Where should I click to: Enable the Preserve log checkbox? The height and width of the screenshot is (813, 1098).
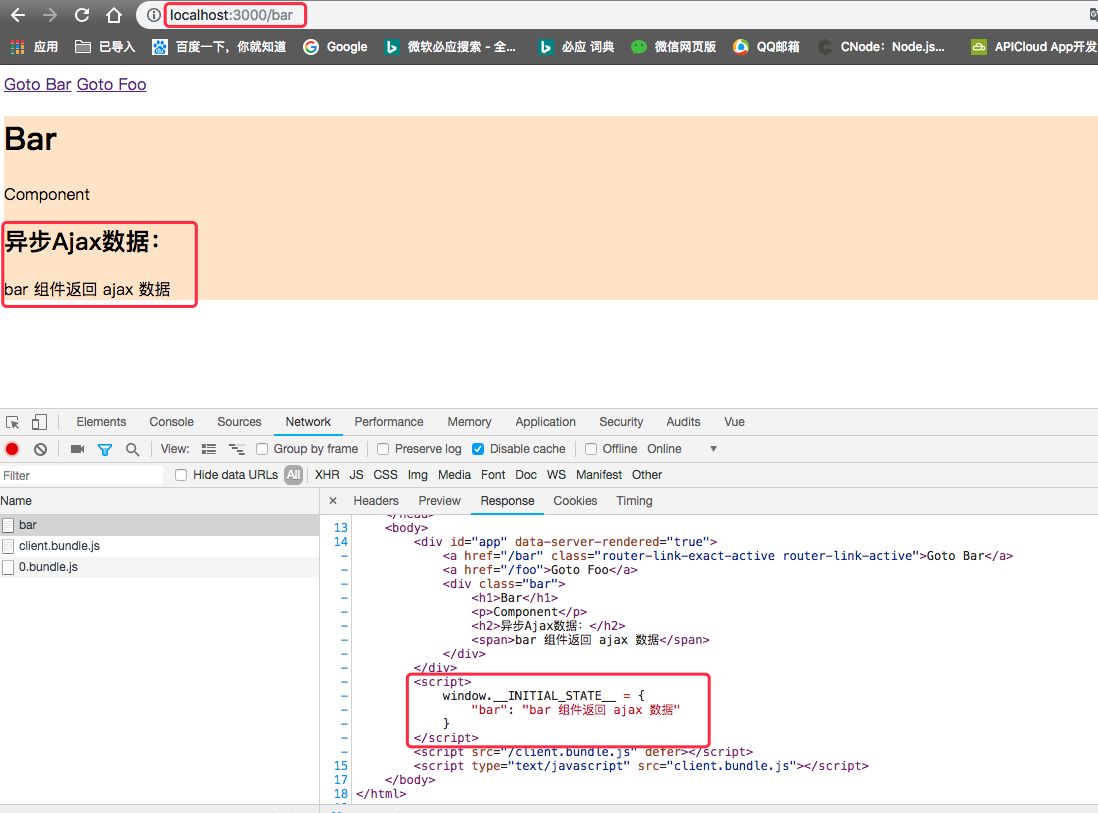[383, 449]
